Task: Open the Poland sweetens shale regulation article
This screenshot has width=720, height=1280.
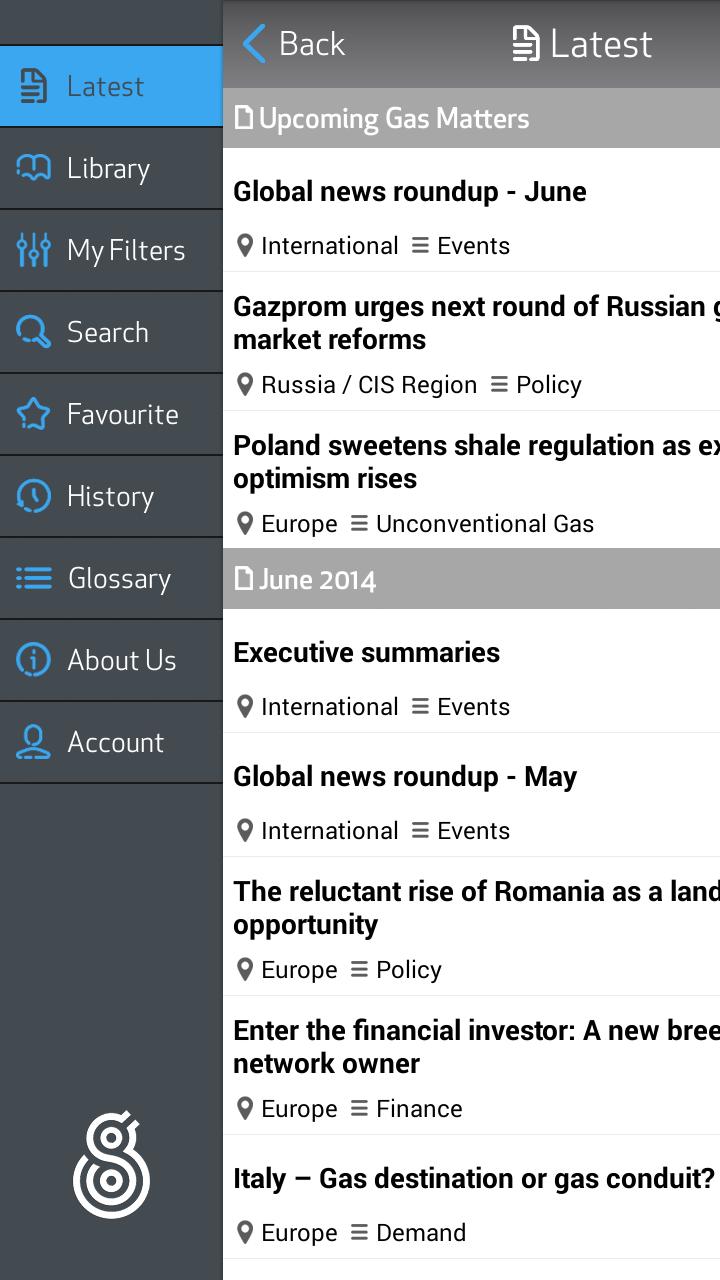Action: click(x=470, y=462)
